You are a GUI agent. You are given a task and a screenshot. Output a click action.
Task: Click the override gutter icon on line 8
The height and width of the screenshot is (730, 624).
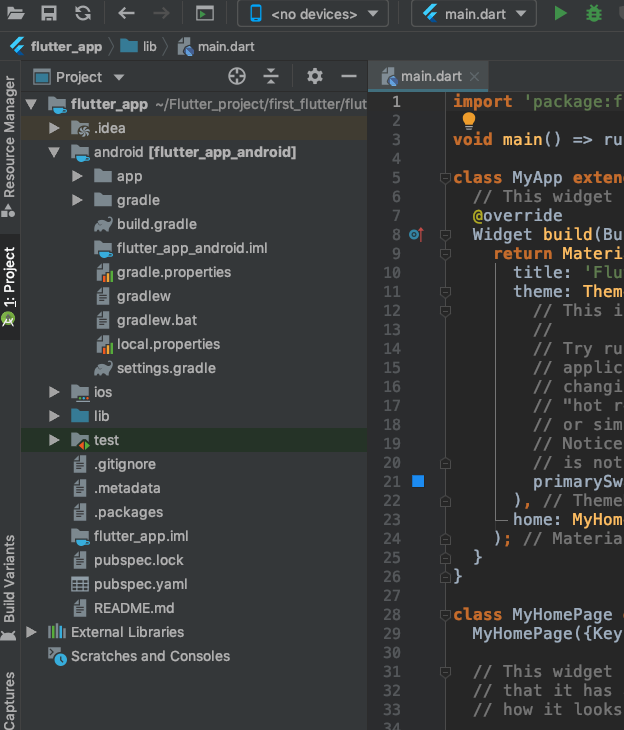tap(416, 235)
